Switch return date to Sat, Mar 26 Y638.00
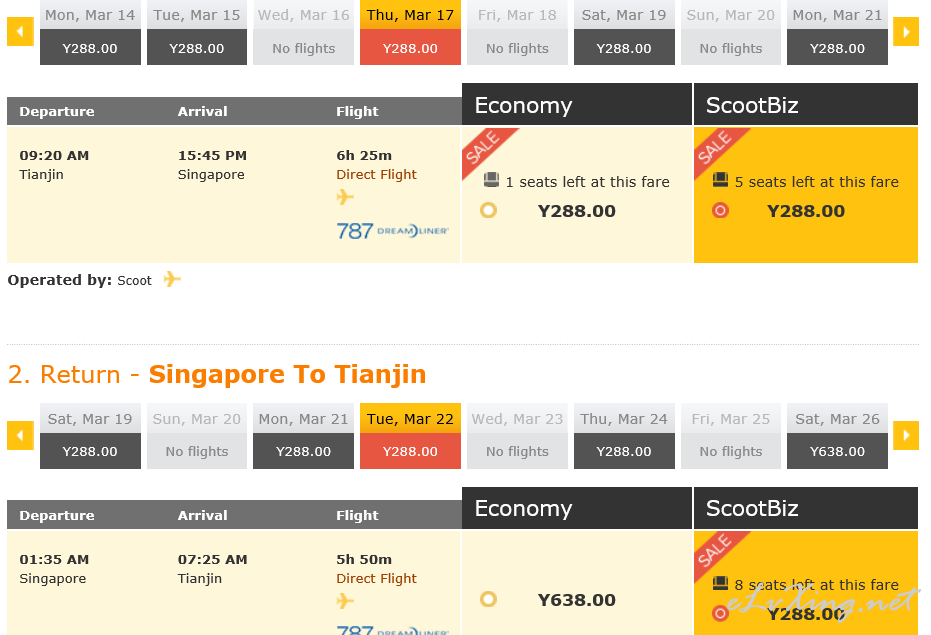 (837, 436)
